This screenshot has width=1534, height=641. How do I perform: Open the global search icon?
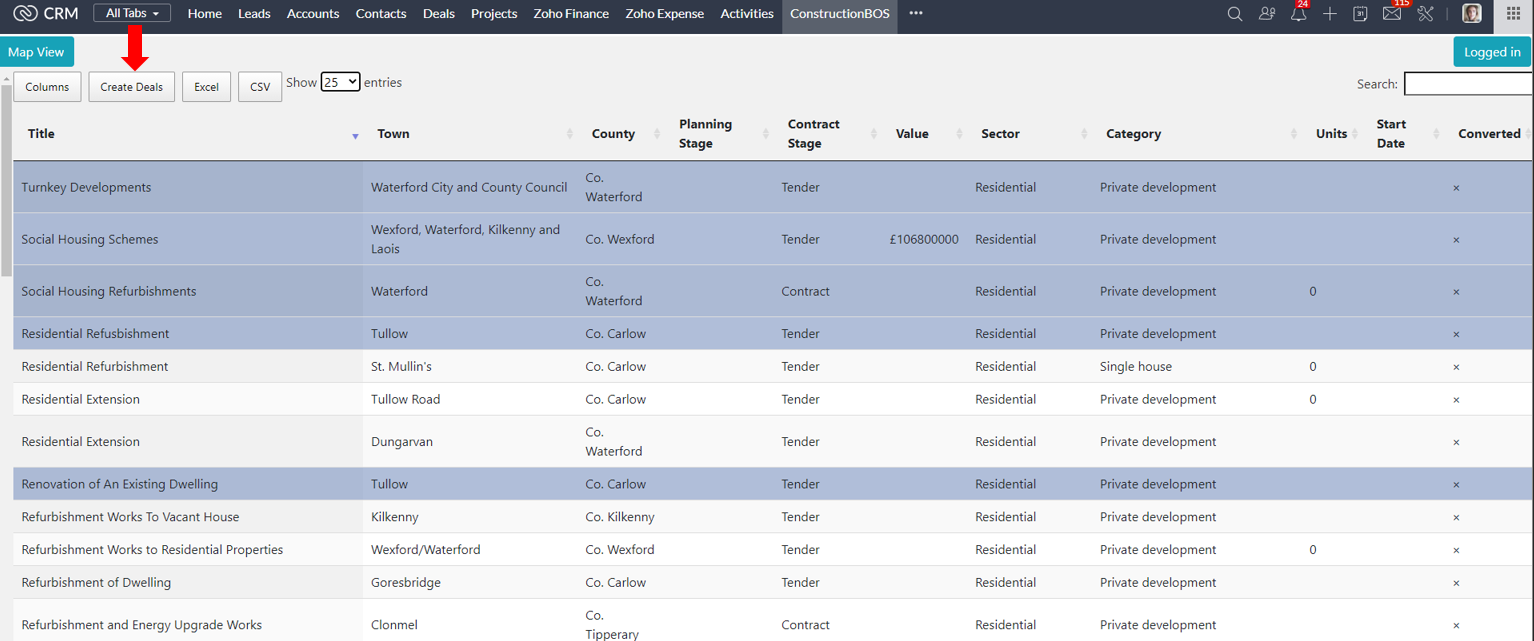click(x=1235, y=14)
